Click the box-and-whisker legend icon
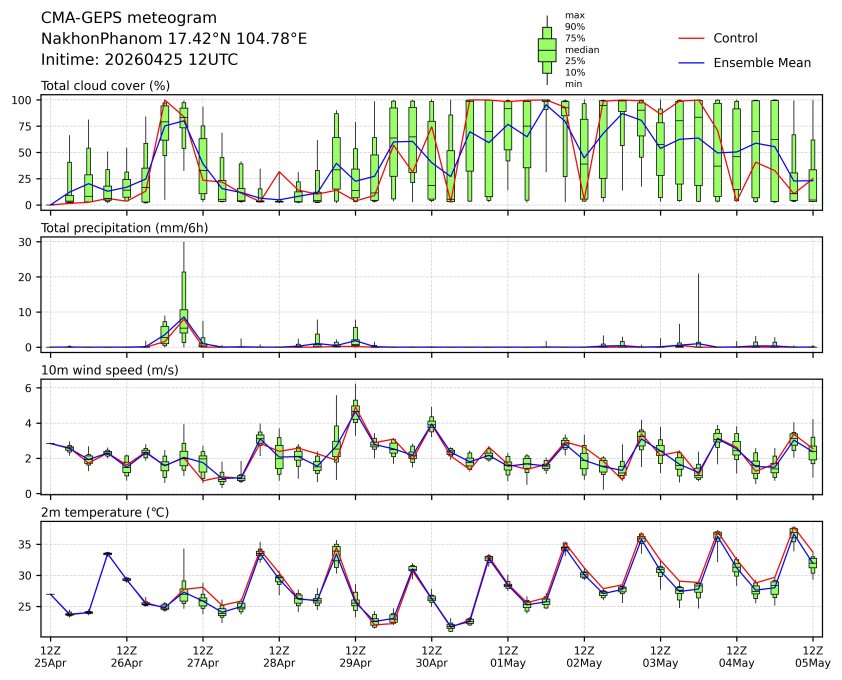Viewport: 842px width, 680px height. pyautogui.click(x=547, y=49)
